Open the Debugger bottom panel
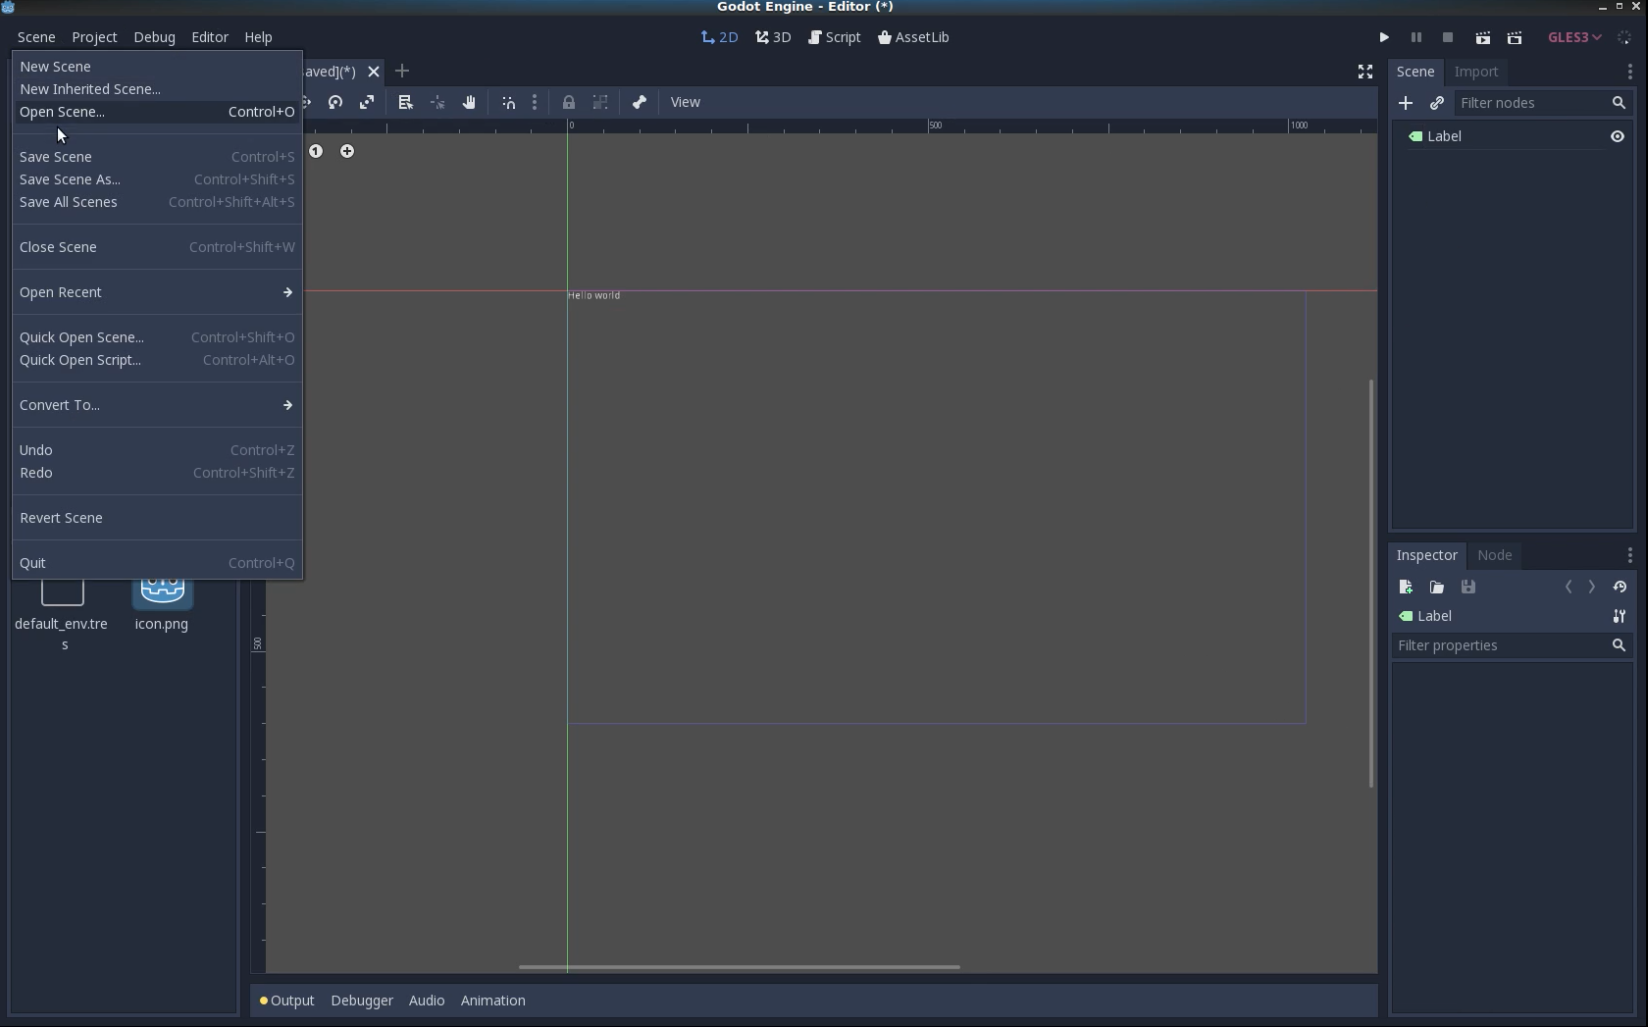 point(361,1000)
